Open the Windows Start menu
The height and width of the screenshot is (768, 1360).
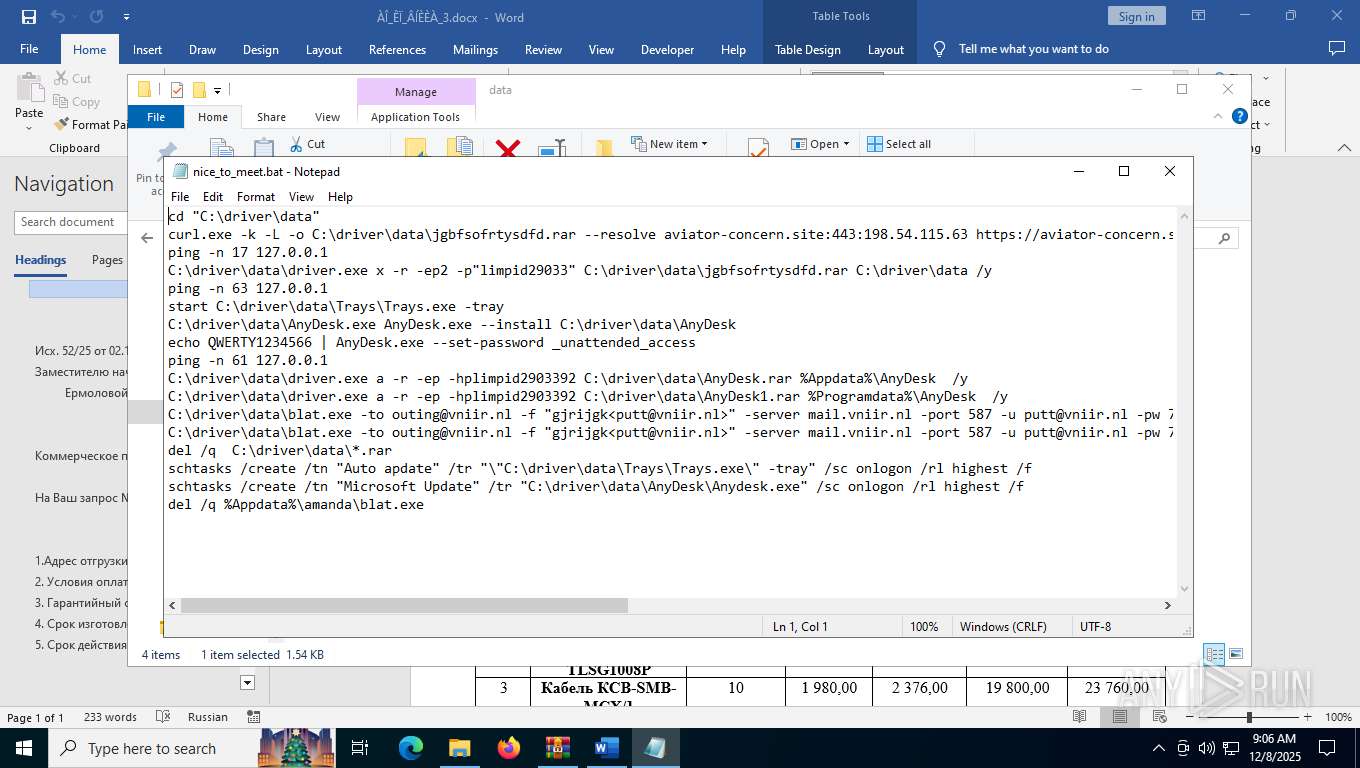pyautogui.click(x=23, y=748)
